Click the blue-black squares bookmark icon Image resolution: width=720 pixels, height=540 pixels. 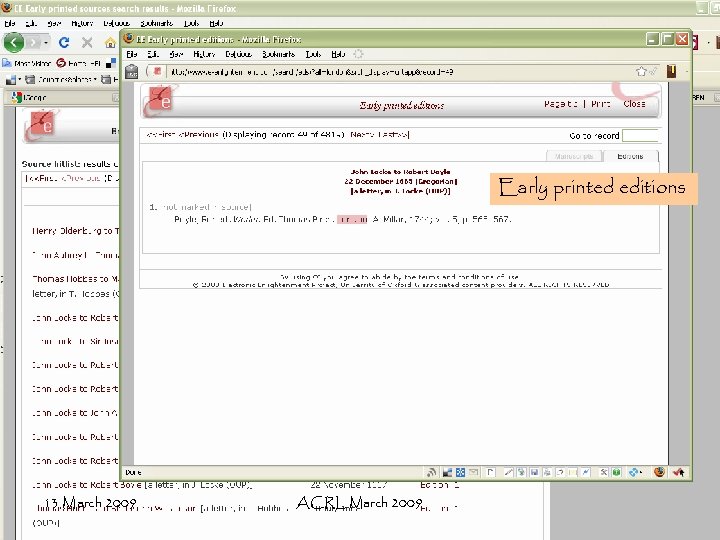coord(111,63)
